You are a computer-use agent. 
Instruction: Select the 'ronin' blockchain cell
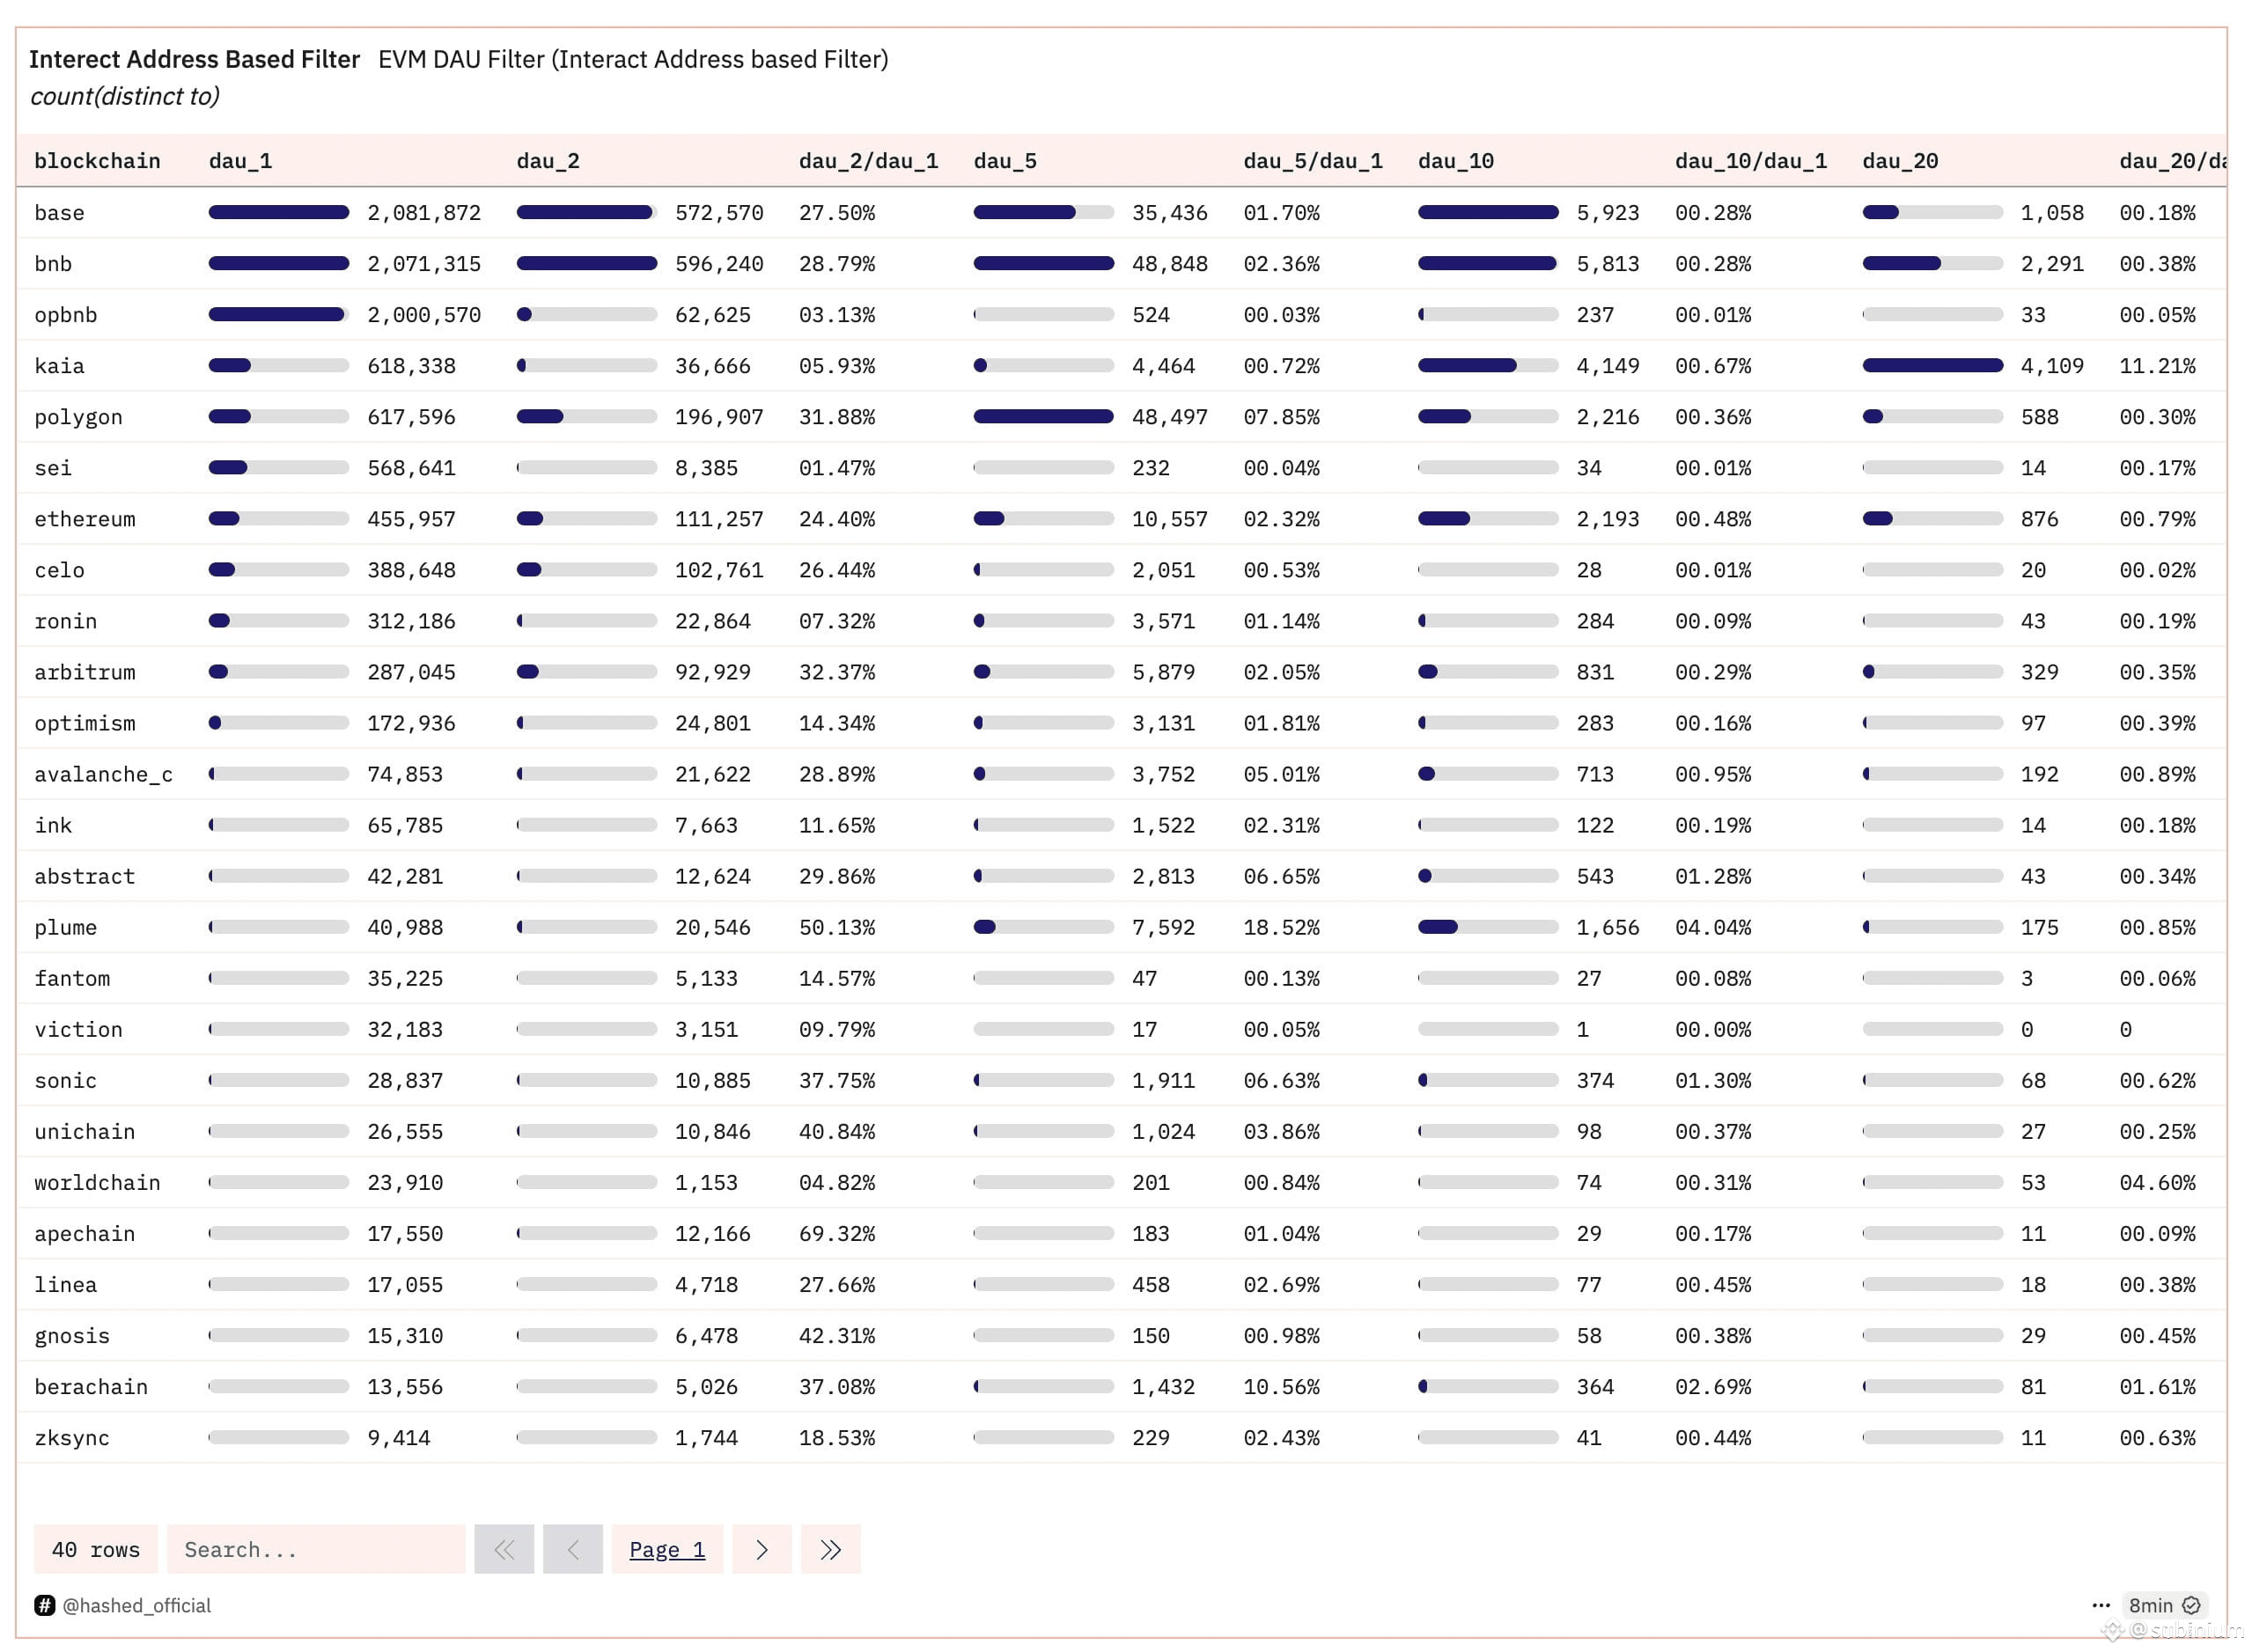click(x=66, y=621)
